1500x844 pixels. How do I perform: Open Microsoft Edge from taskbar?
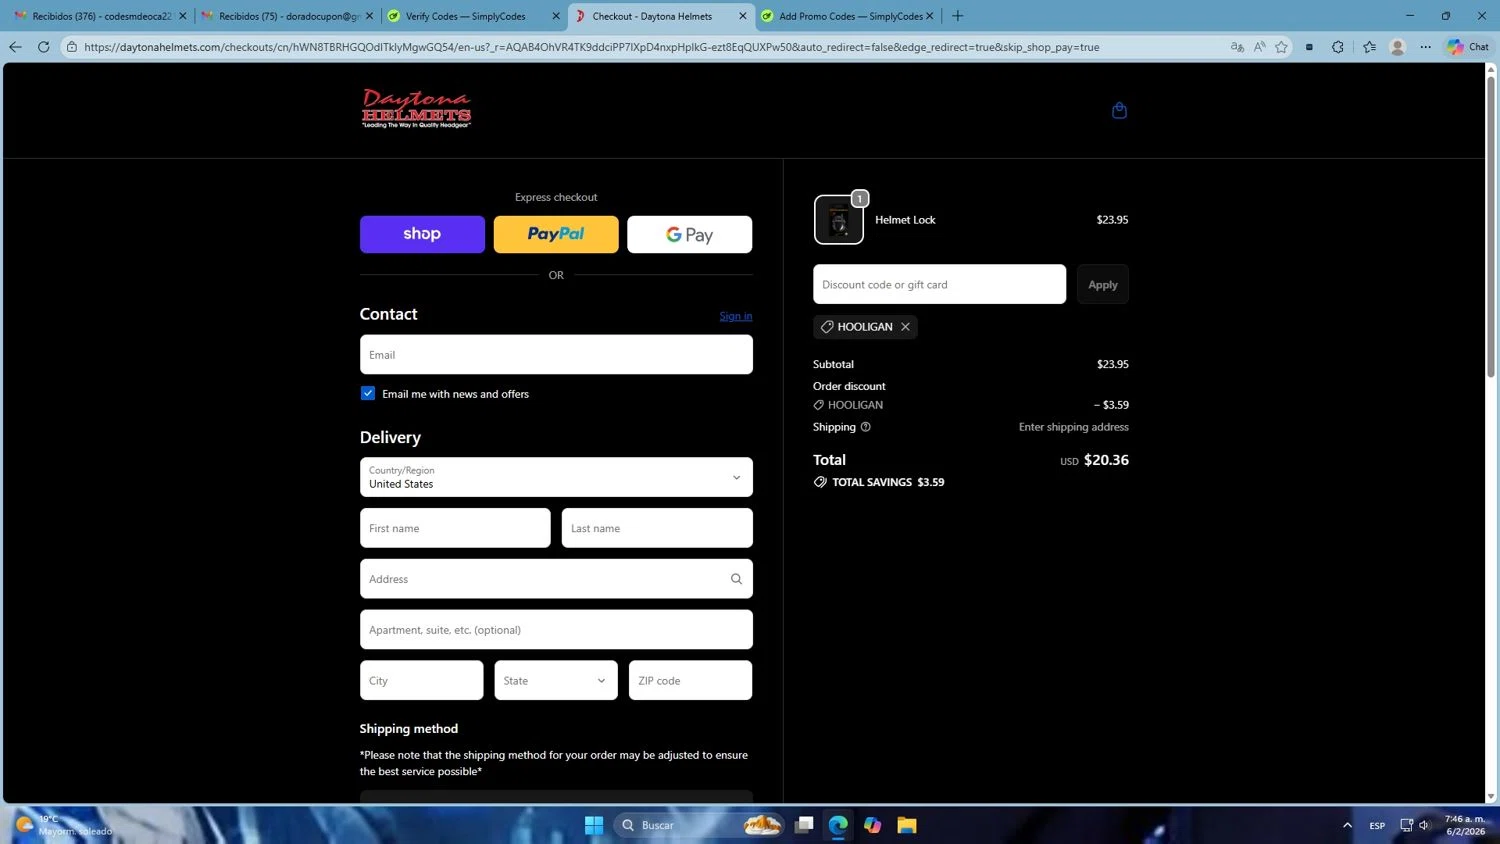point(838,825)
